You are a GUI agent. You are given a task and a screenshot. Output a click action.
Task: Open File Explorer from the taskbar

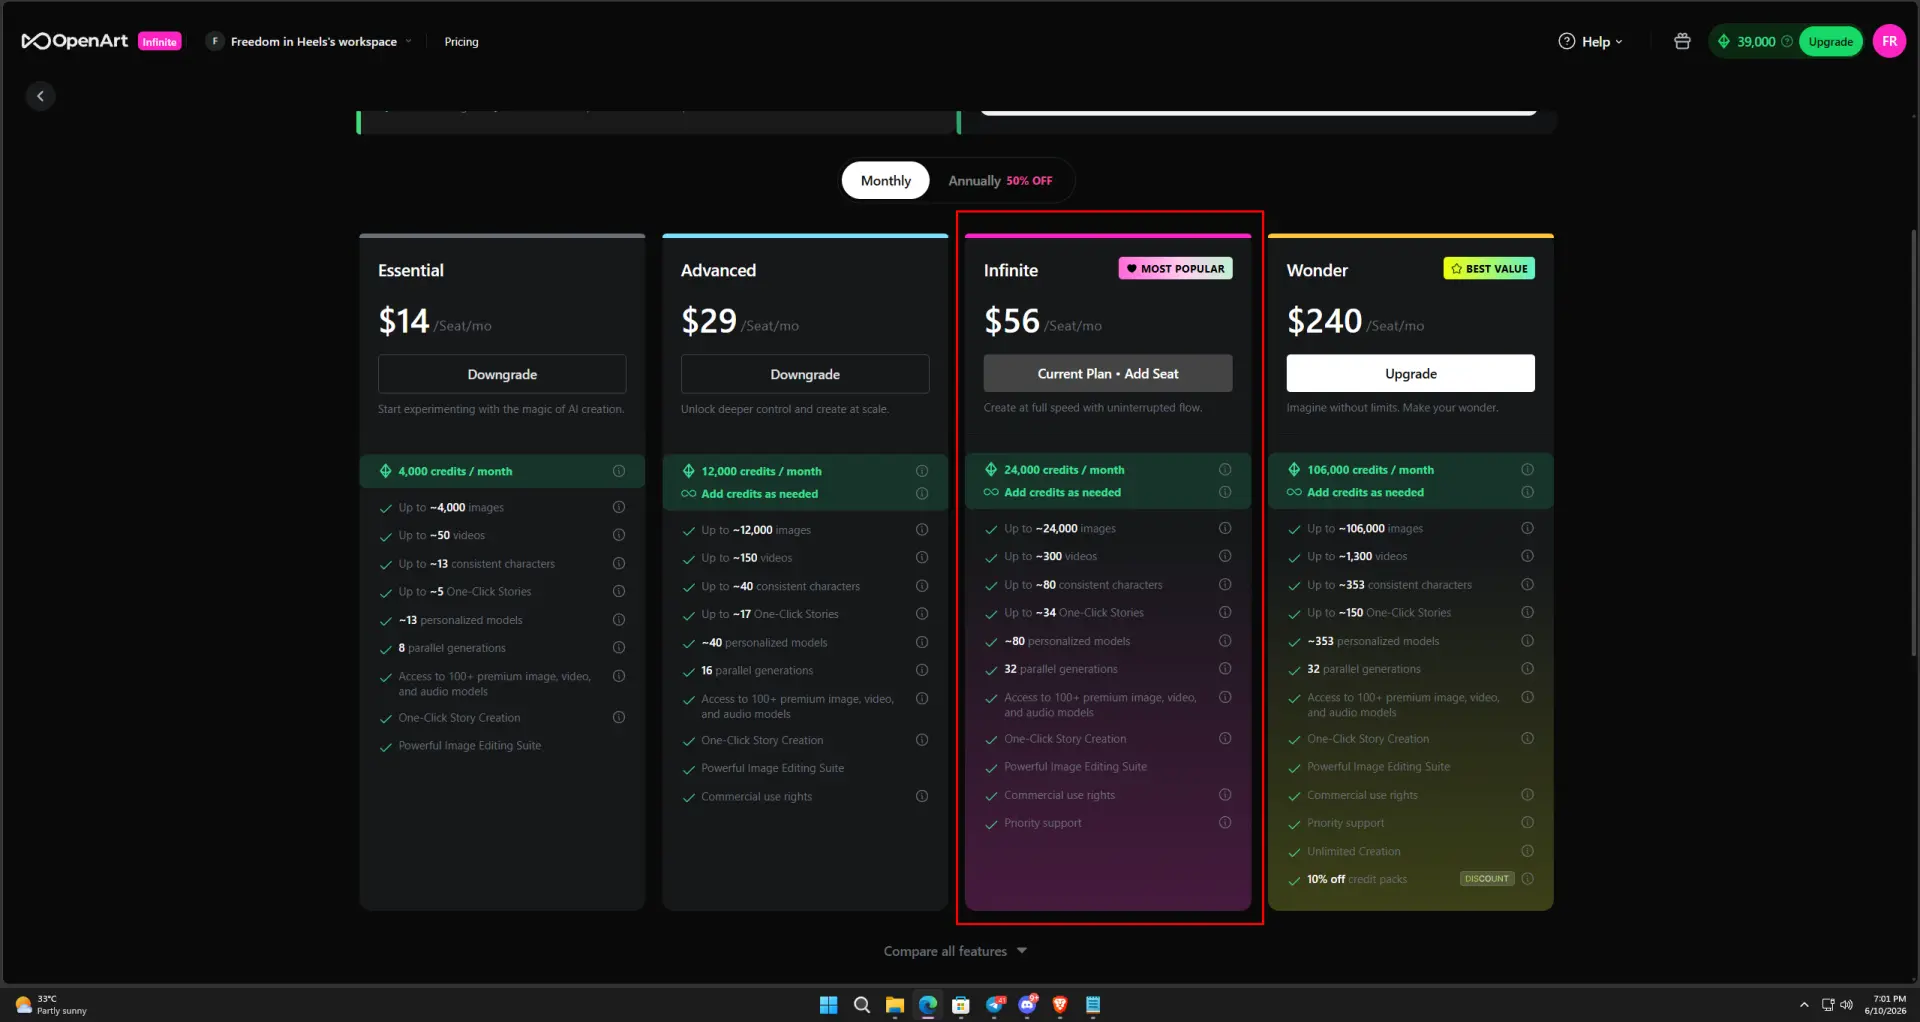[x=895, y=1005]
